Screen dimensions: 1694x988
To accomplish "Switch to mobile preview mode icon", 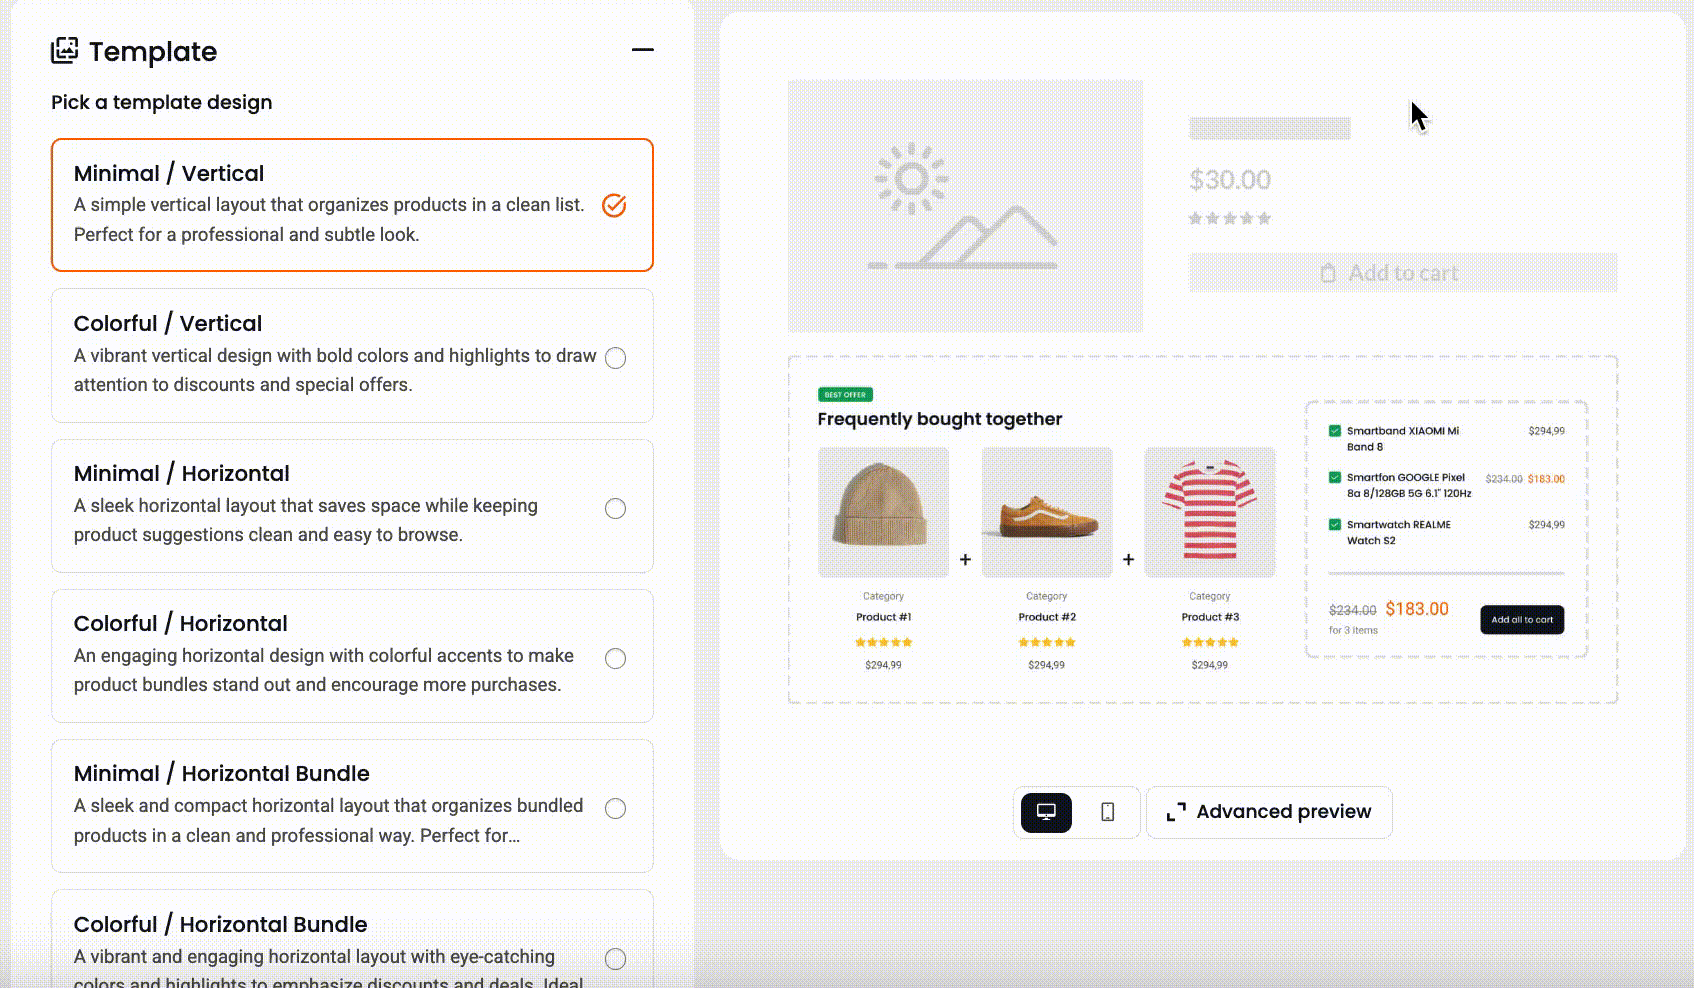I will click(1107, 812).
